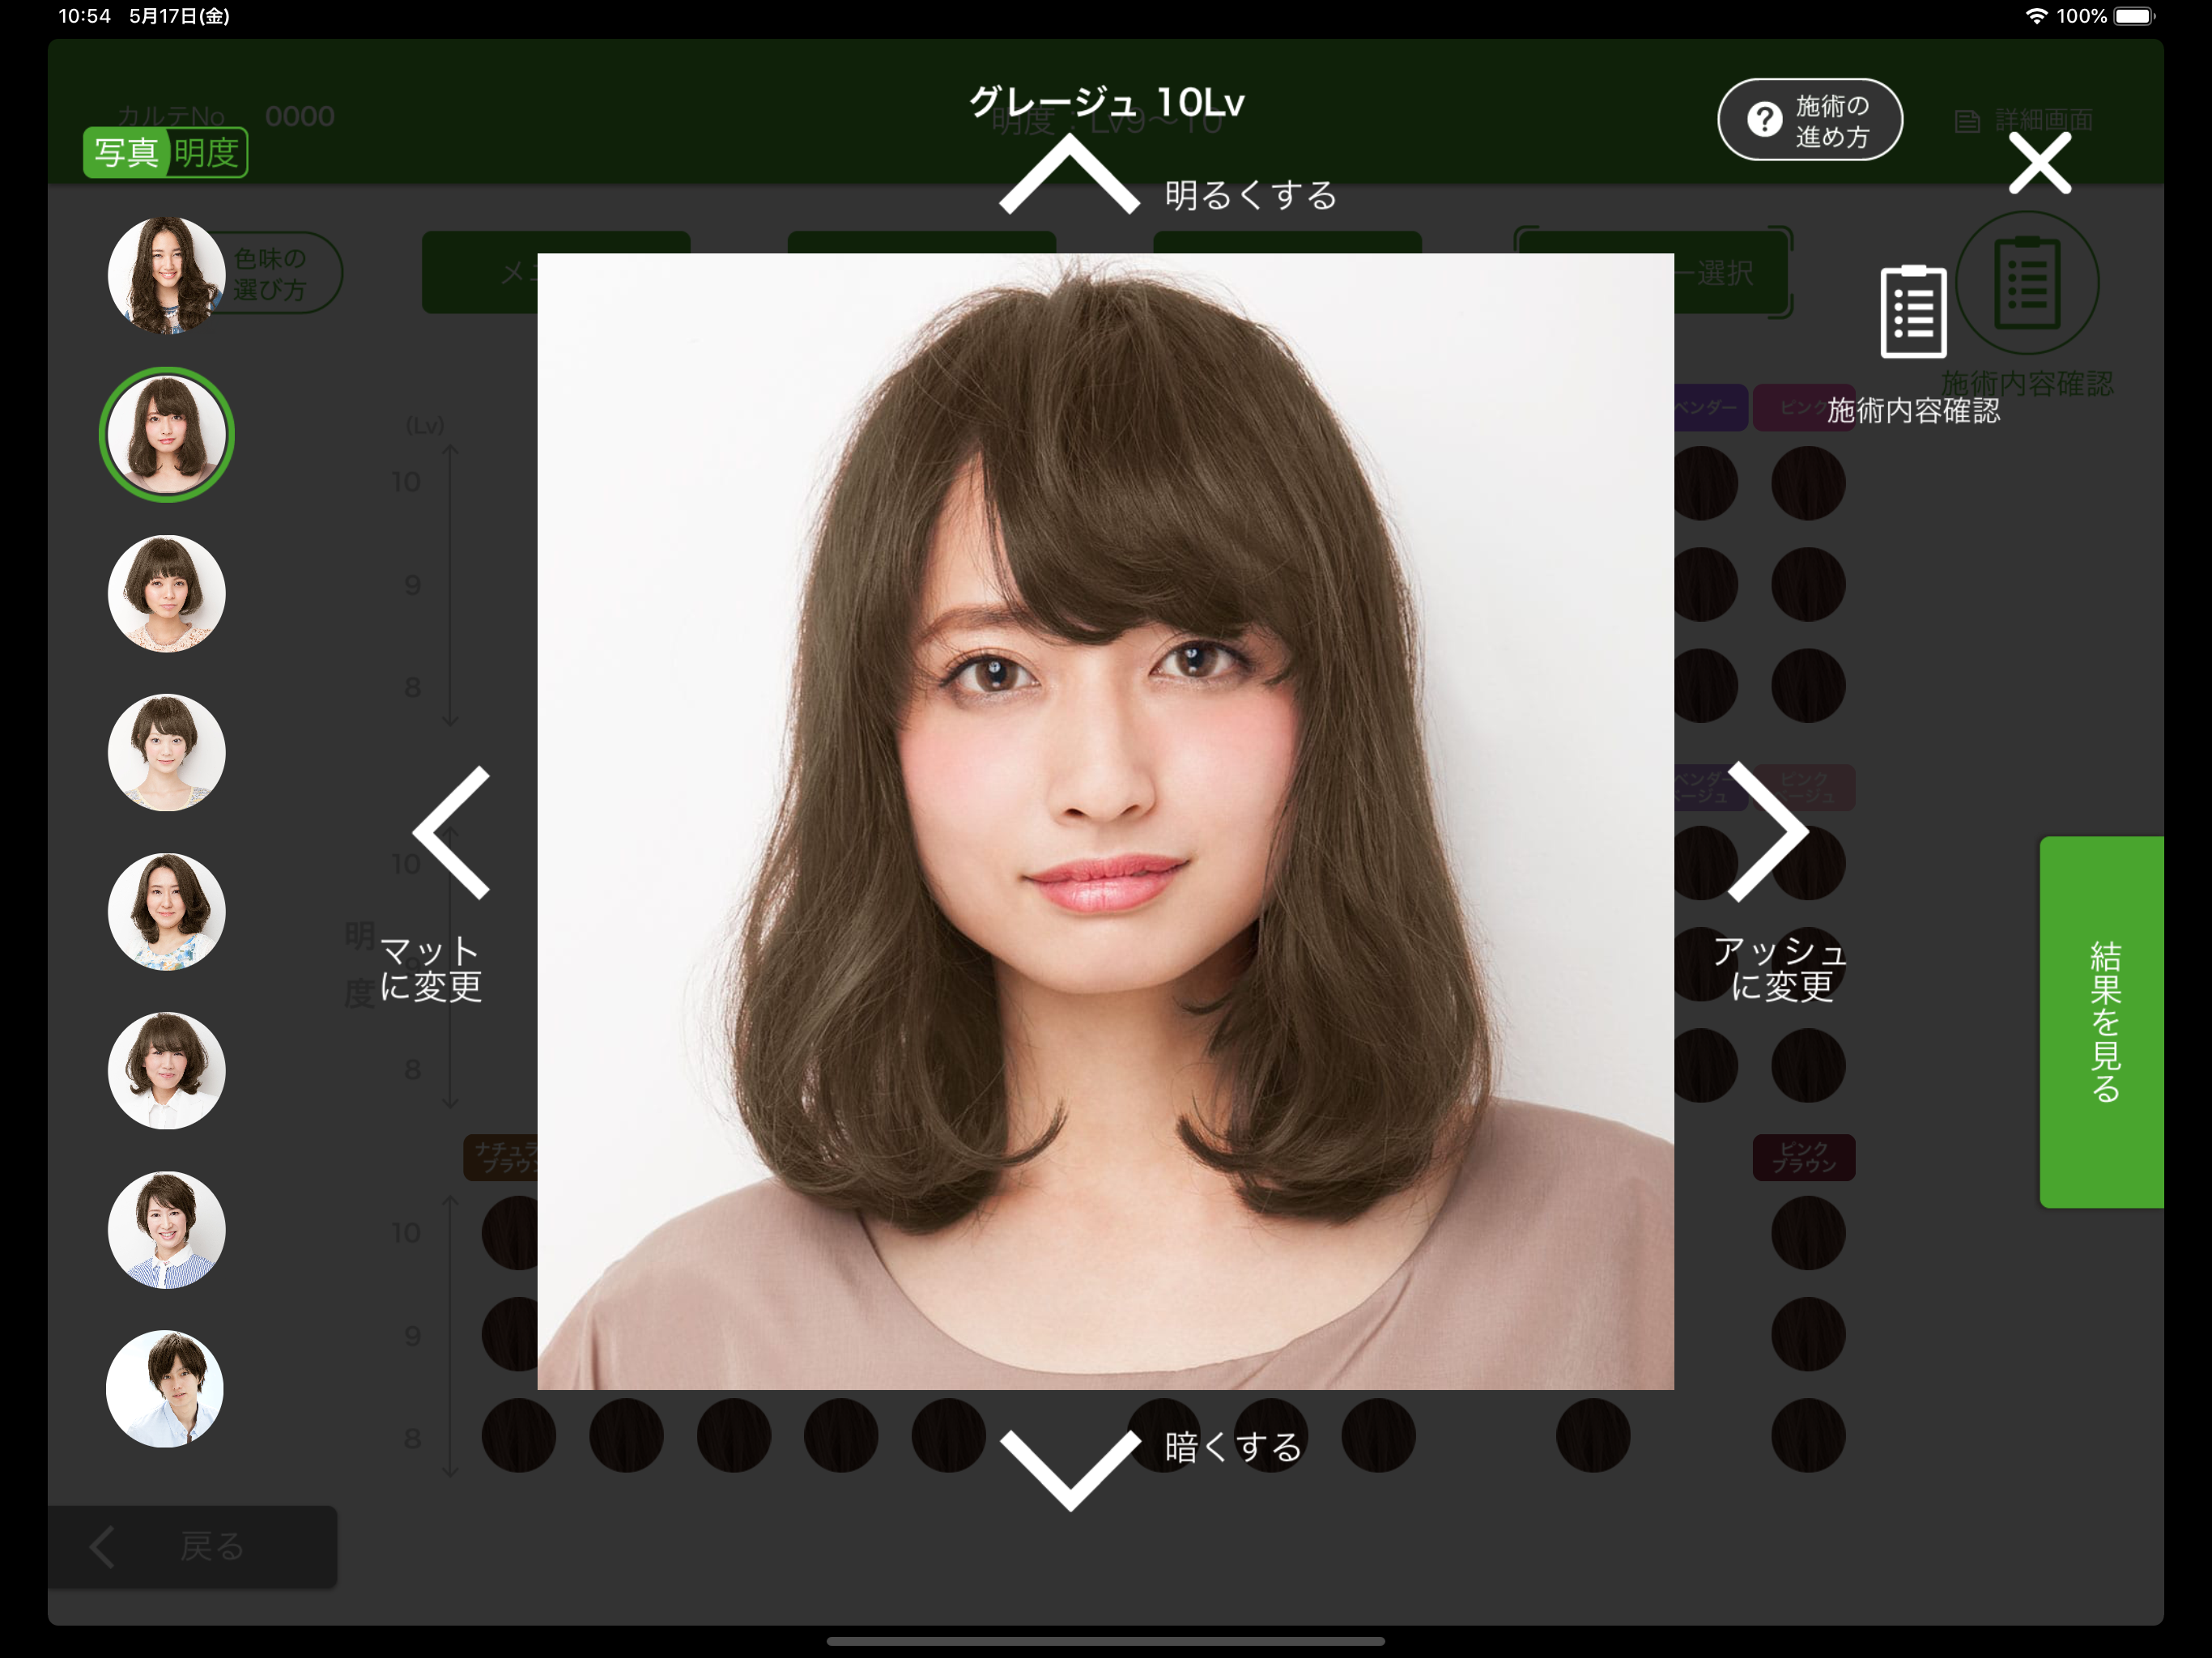Tap the dimmed 詳細画面 link
The height and width of the screenshot is (1658, 2212).
(2024, 121)
